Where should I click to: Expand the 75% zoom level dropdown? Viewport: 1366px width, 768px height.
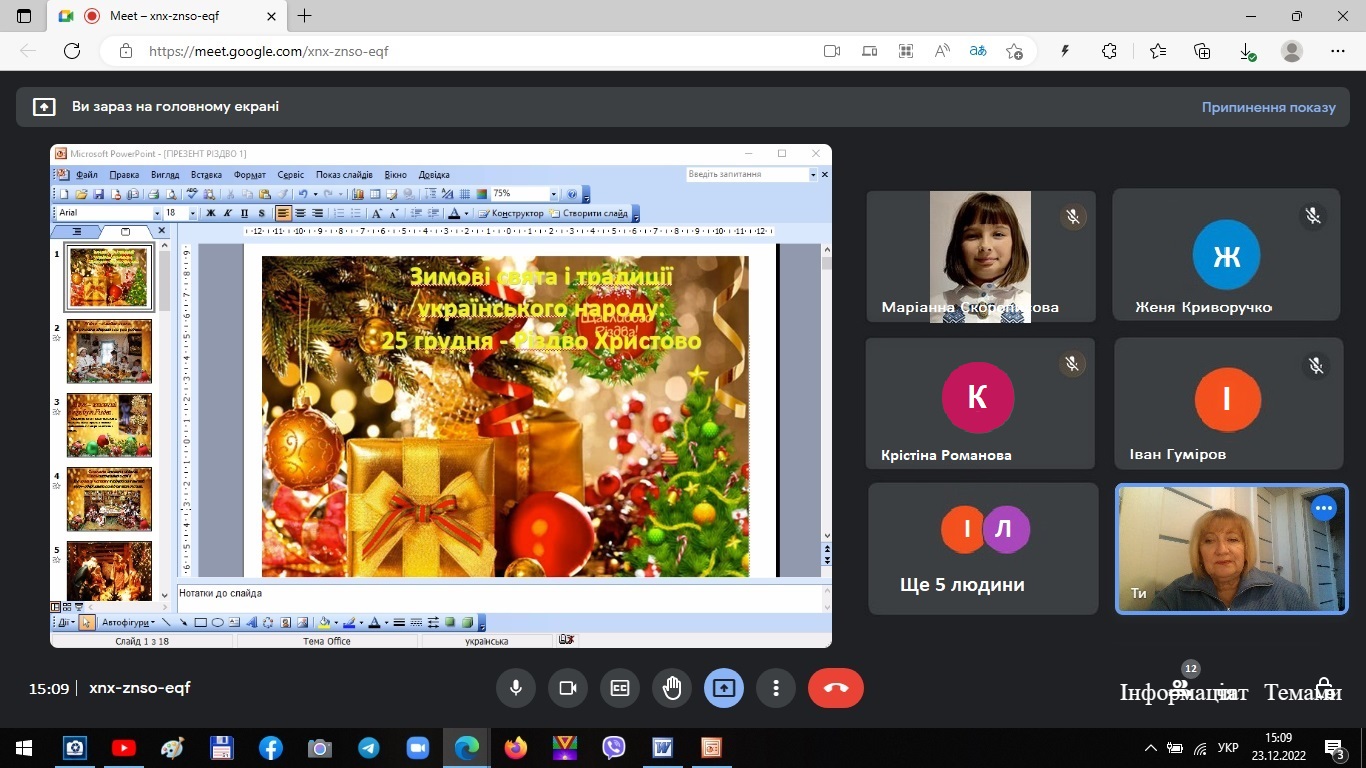[554, 194]
